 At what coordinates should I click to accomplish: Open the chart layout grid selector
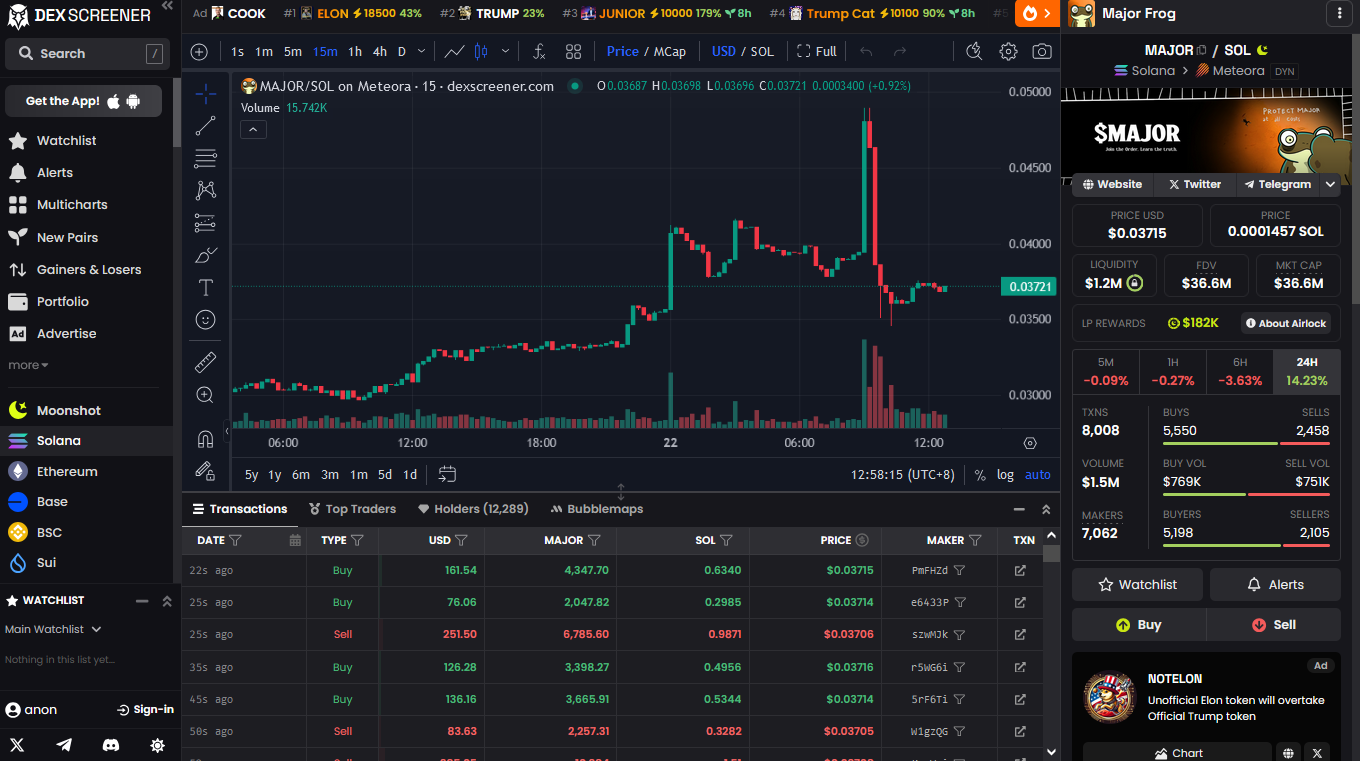point(573,51)
